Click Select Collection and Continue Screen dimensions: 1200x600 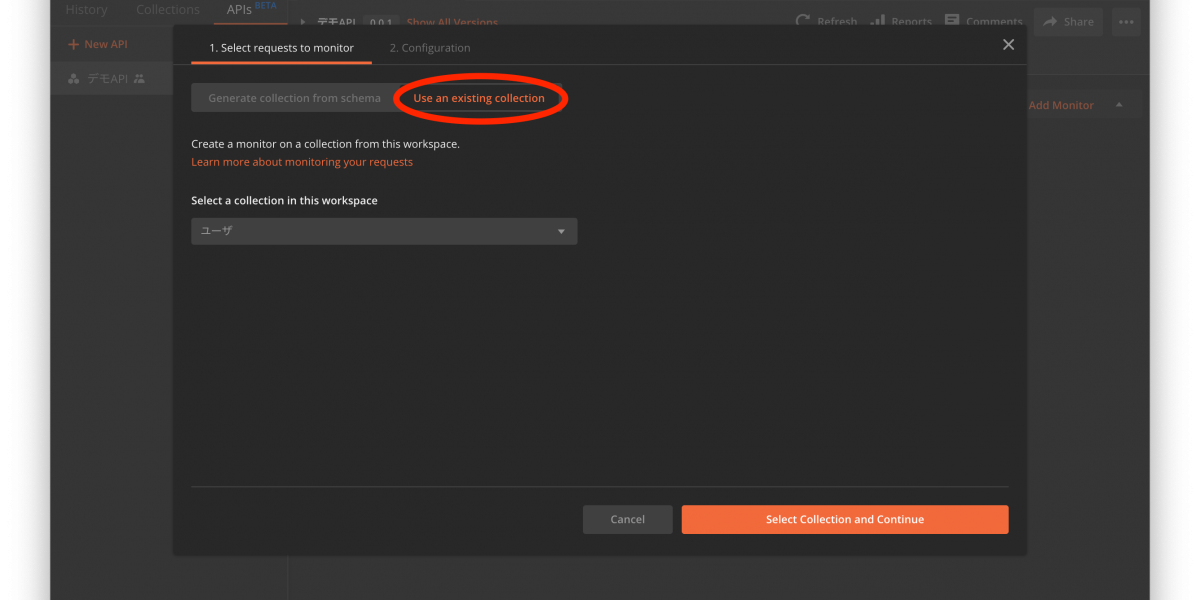845,520
